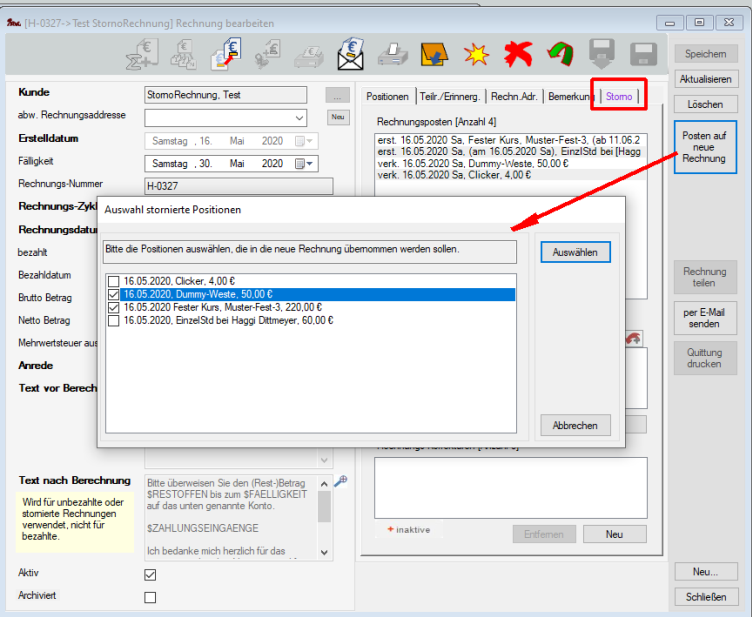
Task: Switch to the Storno tab
Action: click(x=619, y=96)
